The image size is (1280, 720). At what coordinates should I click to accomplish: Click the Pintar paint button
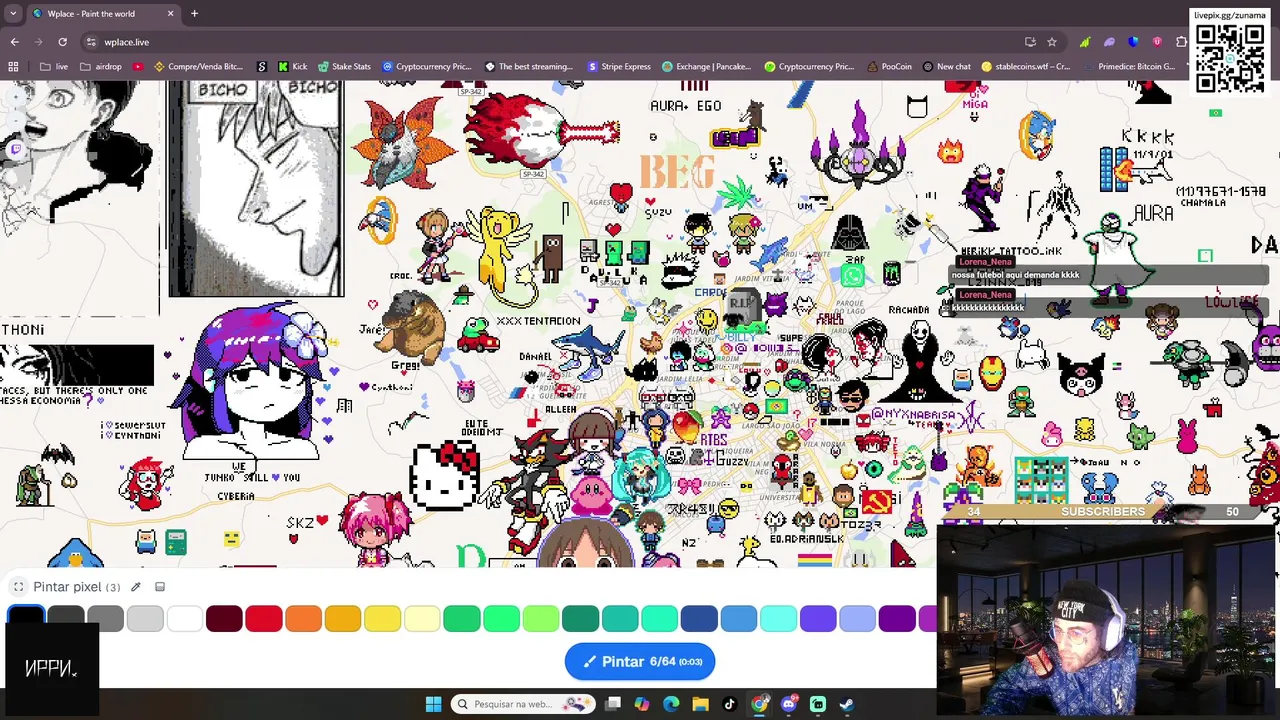(640, 661)
